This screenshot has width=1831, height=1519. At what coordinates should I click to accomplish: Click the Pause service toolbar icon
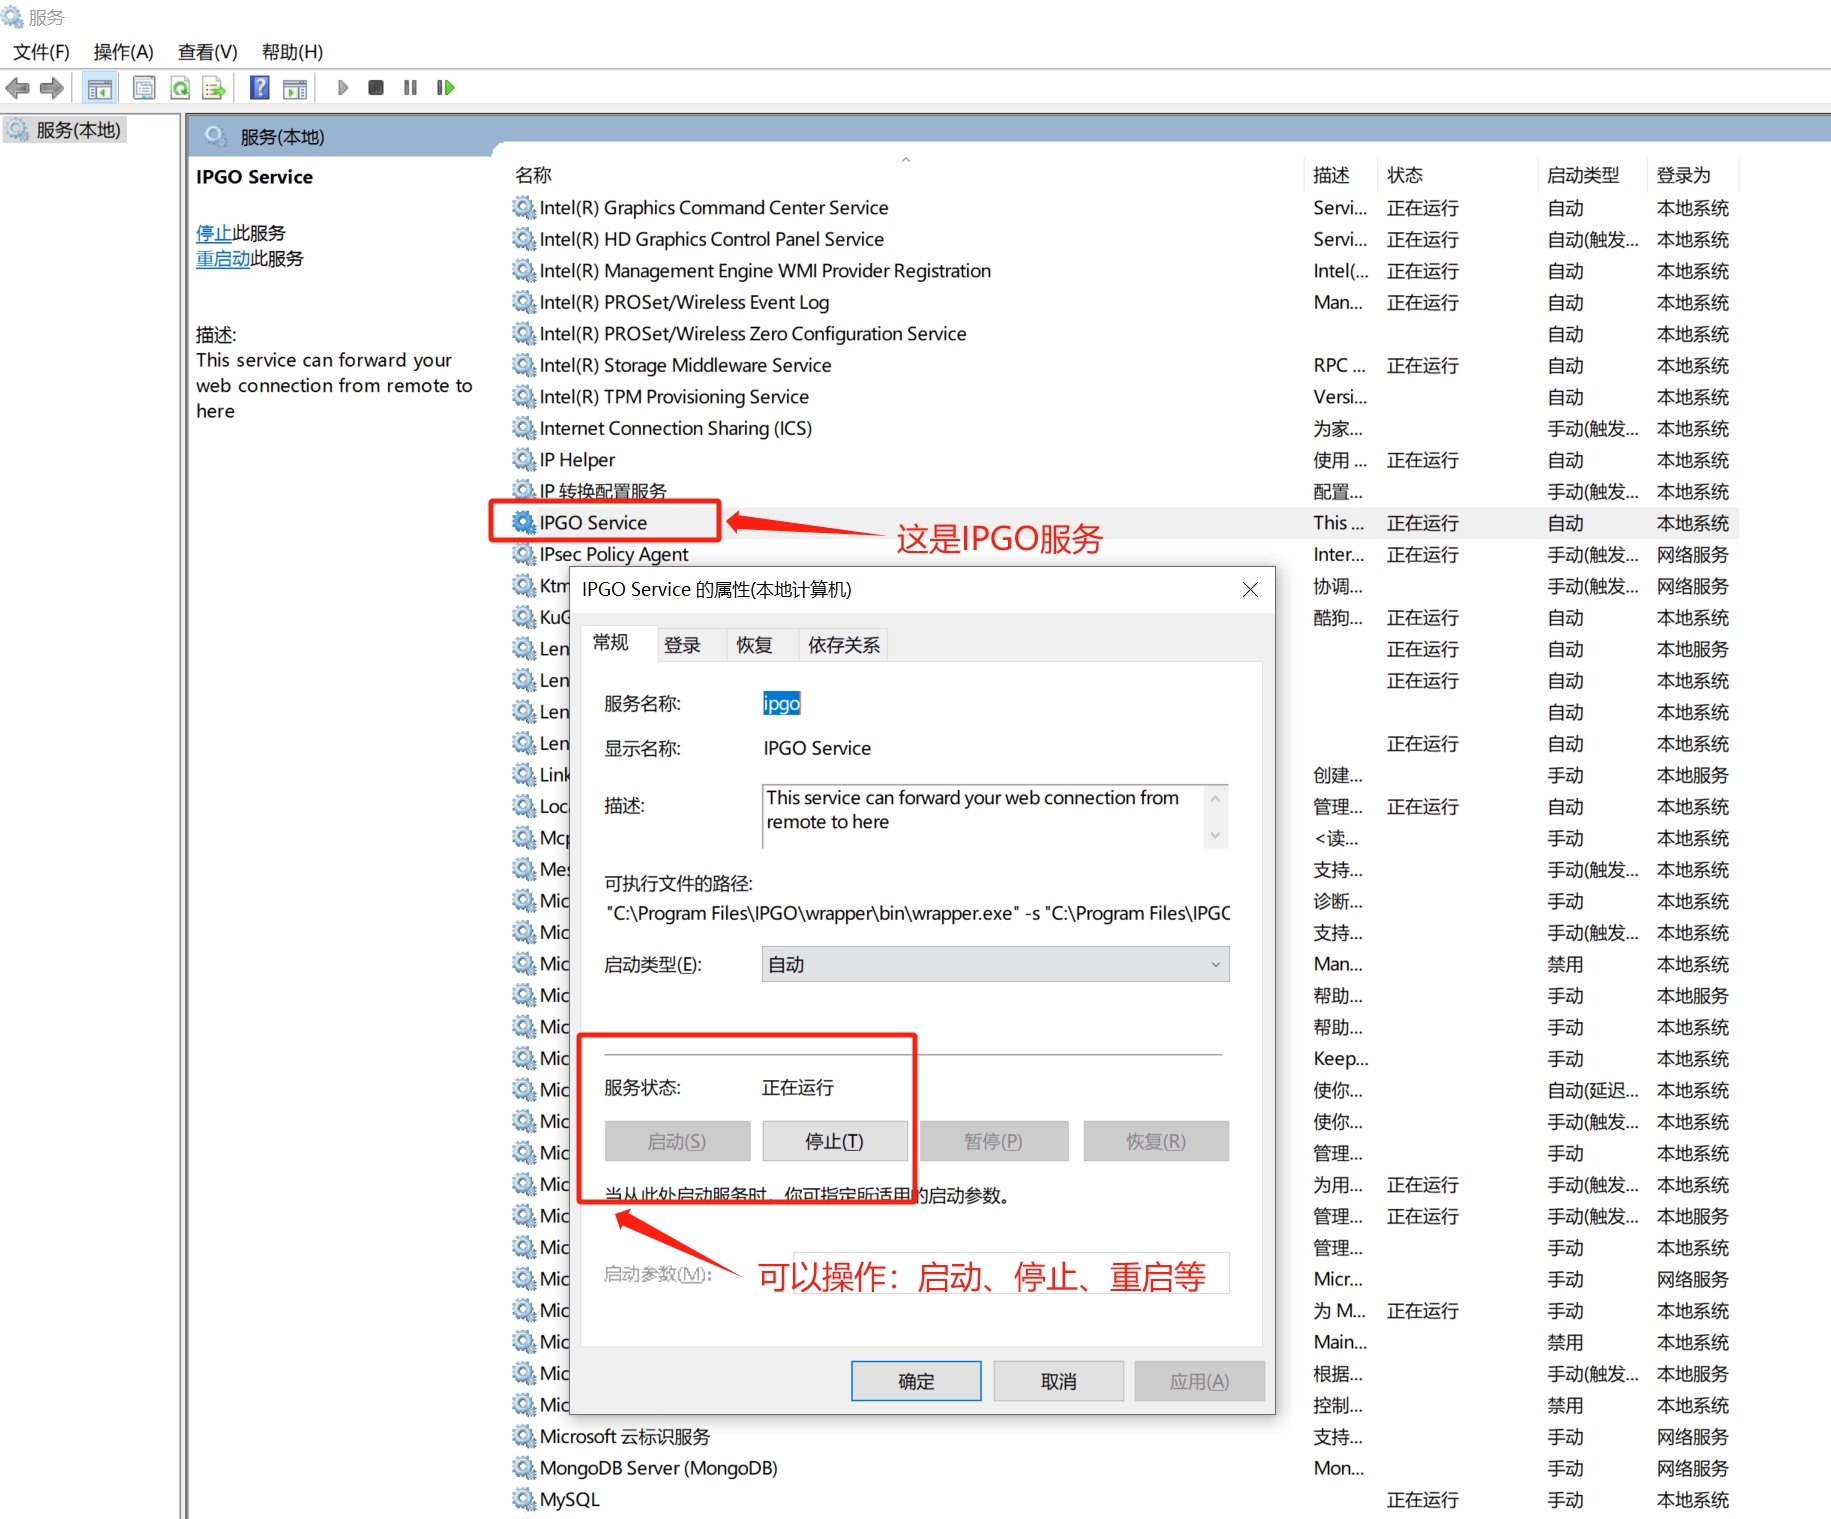410,88
